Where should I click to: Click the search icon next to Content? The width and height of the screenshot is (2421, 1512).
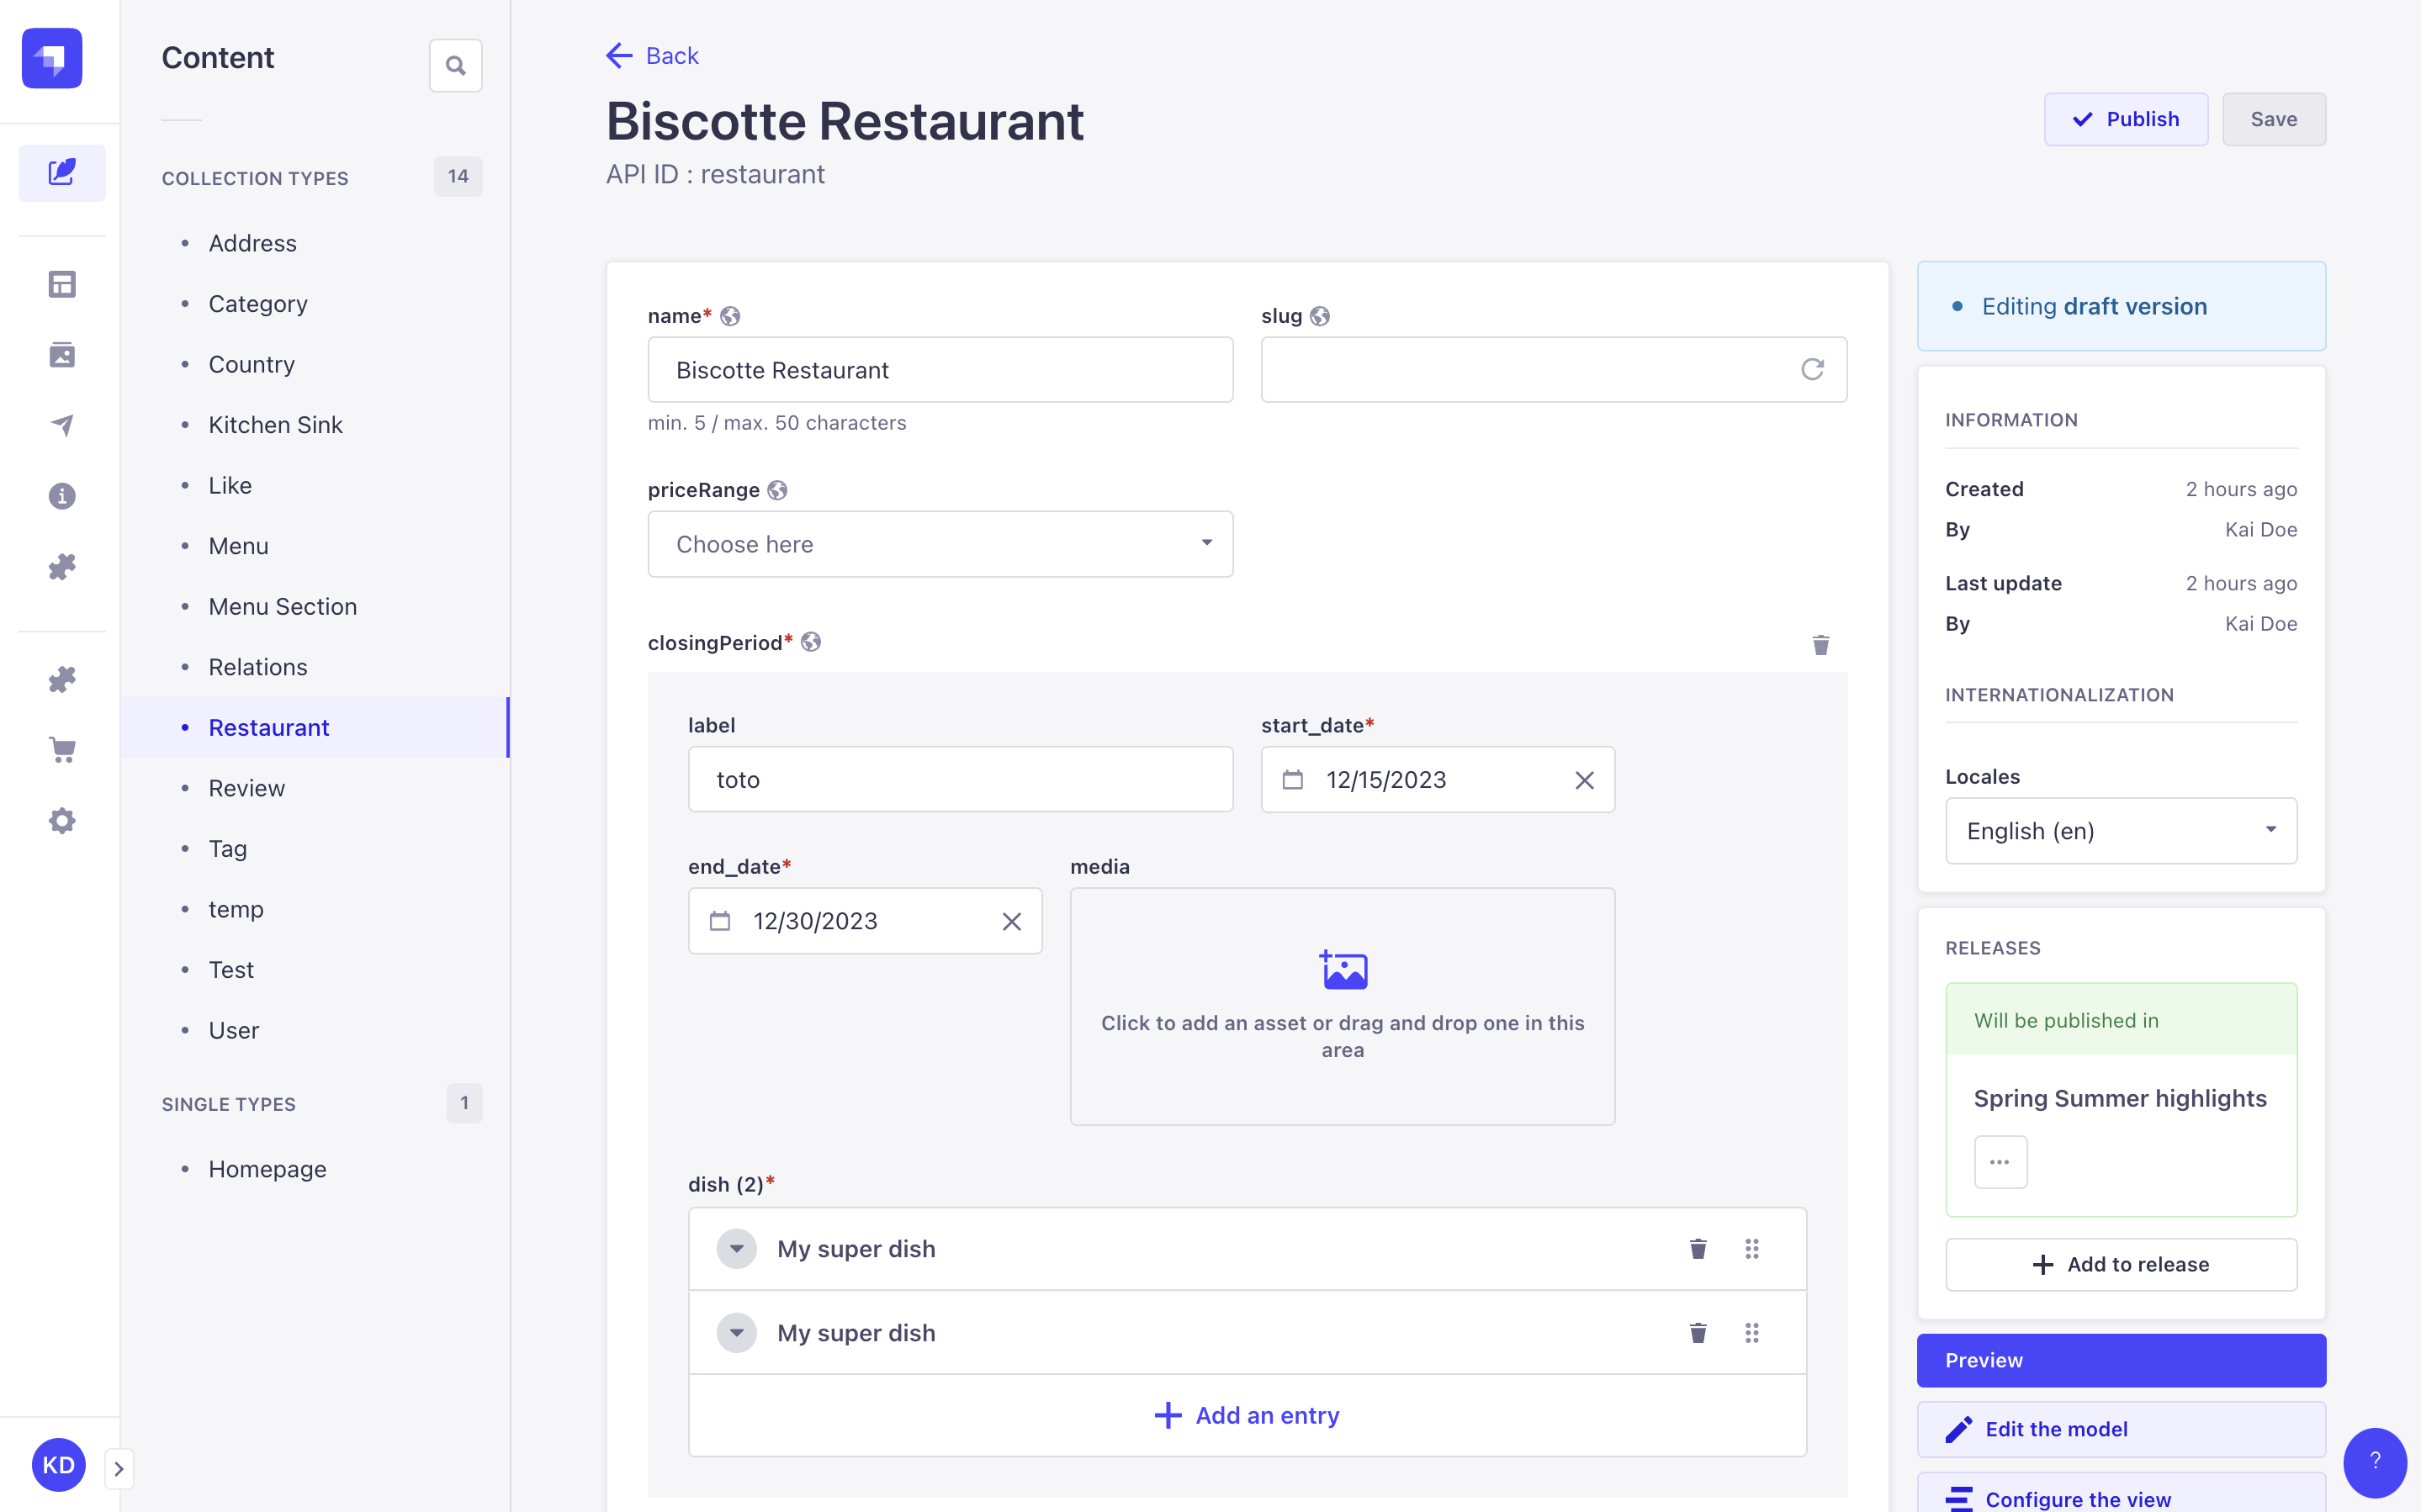point(456,64)
